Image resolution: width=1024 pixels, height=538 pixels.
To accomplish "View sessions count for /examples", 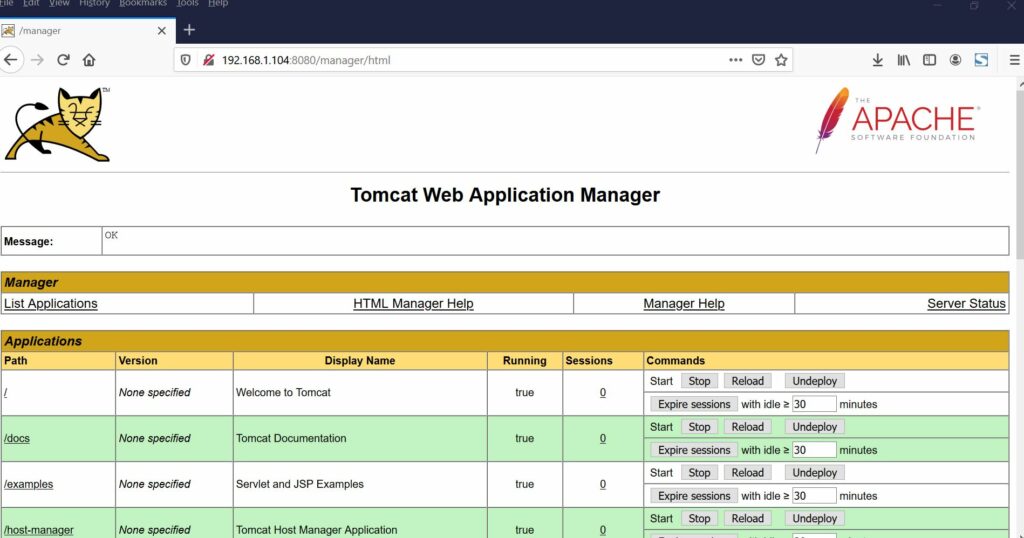I will click(603, 484).
